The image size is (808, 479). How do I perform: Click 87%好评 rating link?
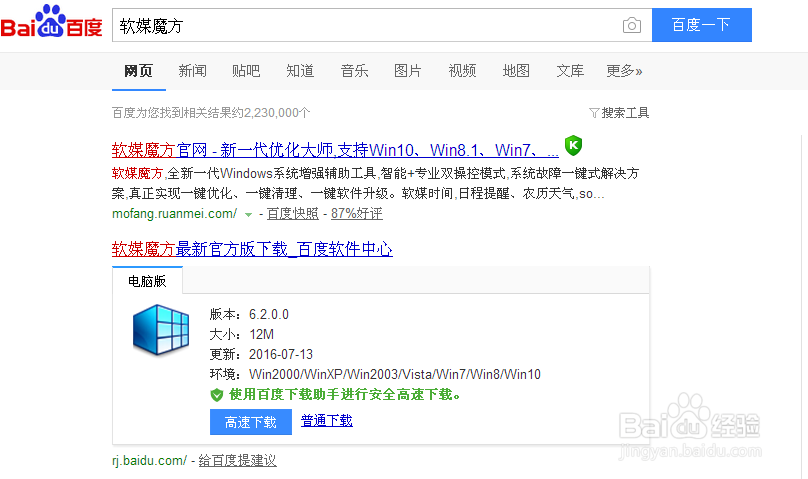click(357, 213)
